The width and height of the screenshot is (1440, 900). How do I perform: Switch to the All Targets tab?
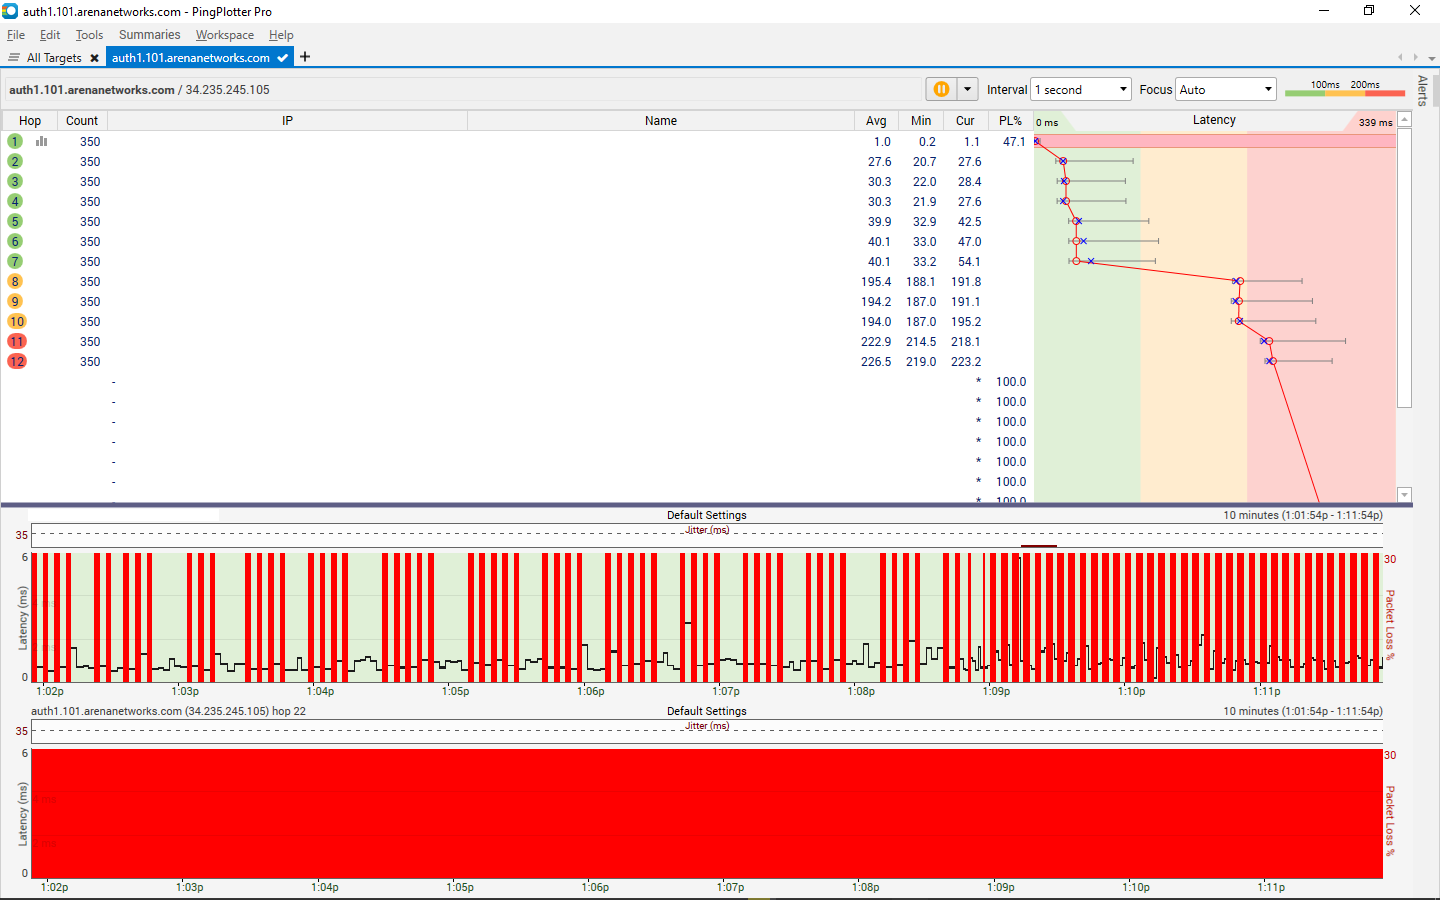pos(53,58)
